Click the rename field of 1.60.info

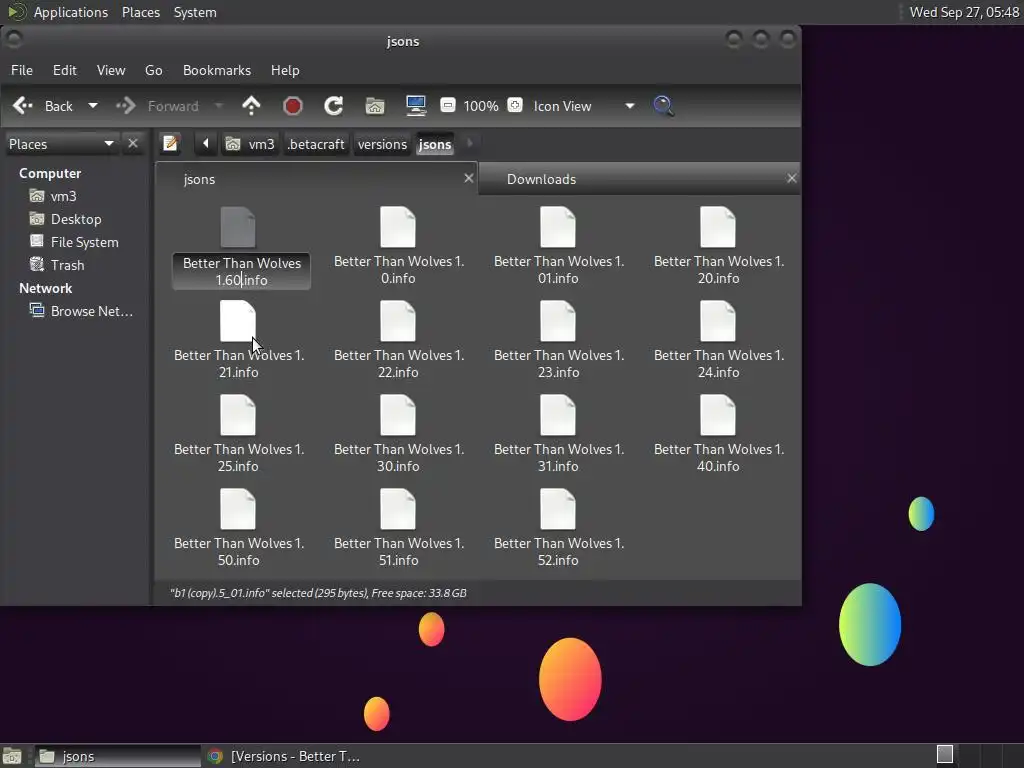(242, 271)
